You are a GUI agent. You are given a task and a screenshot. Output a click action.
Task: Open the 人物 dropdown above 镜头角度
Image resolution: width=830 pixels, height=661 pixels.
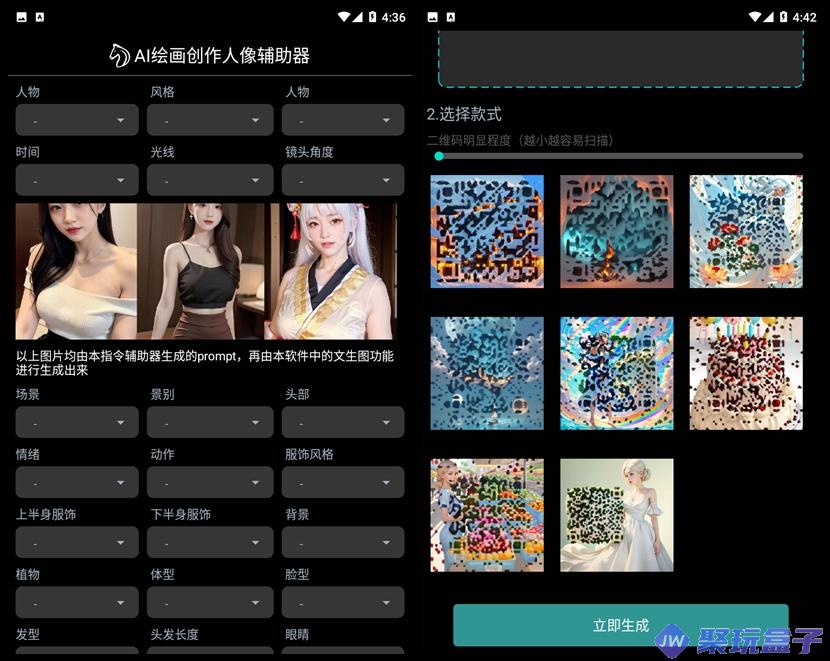(x=343, y=120)
